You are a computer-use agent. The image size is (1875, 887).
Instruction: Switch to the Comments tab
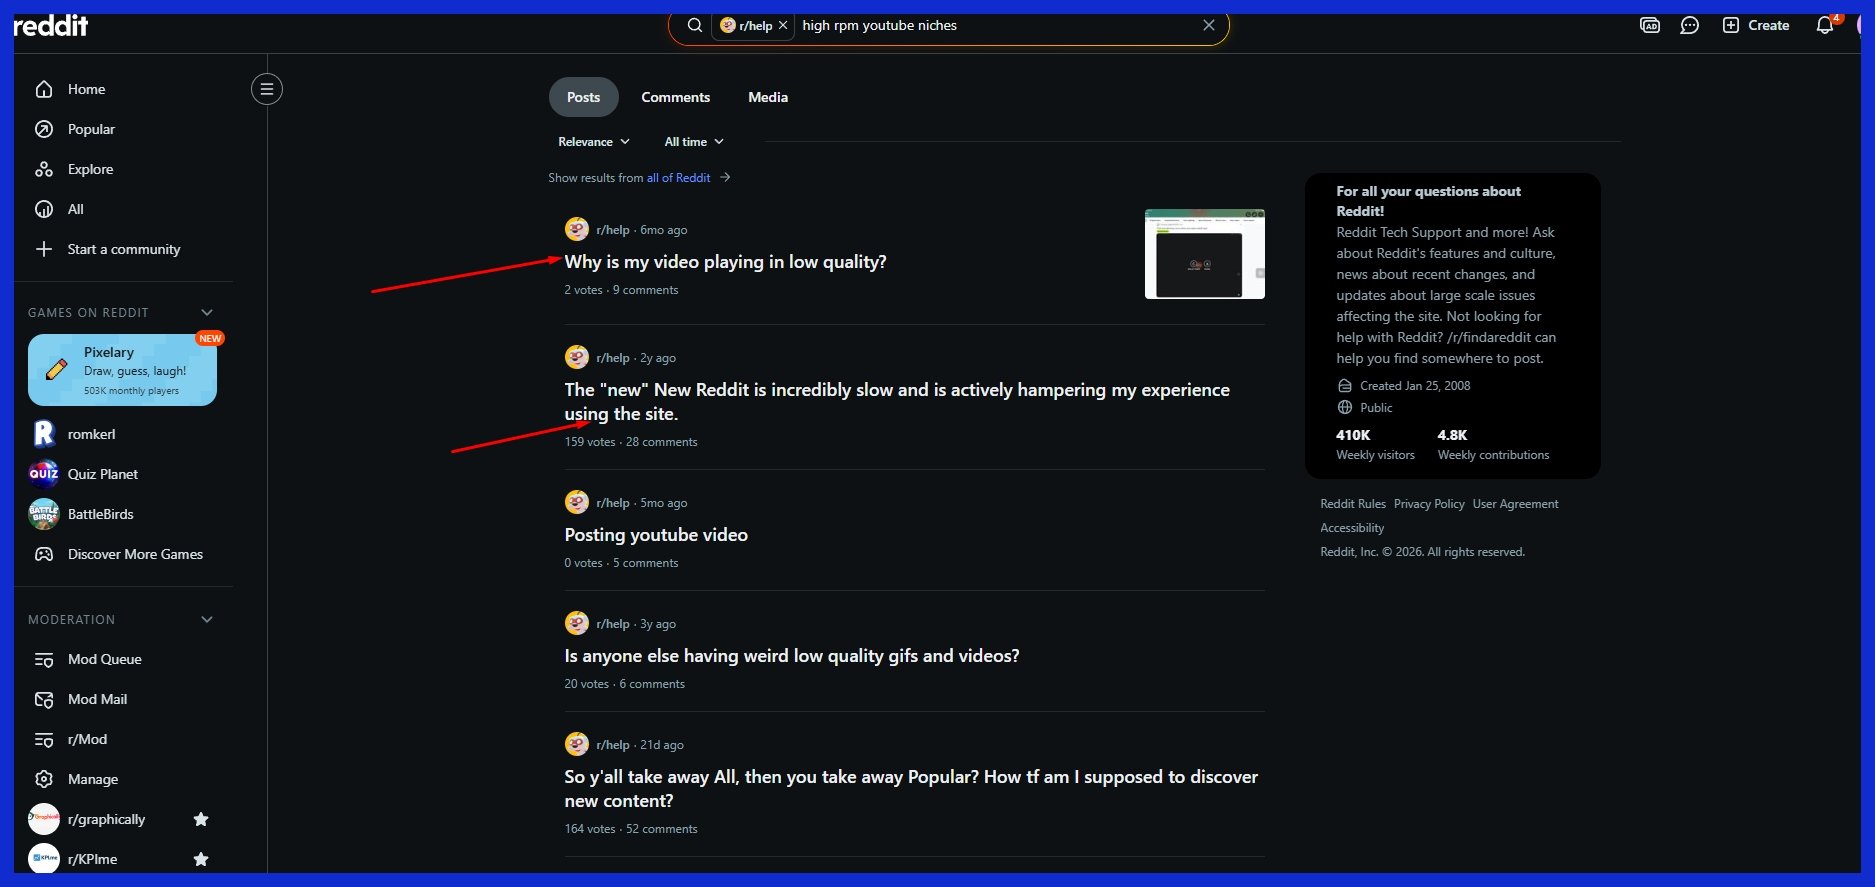tap(675, 97)
